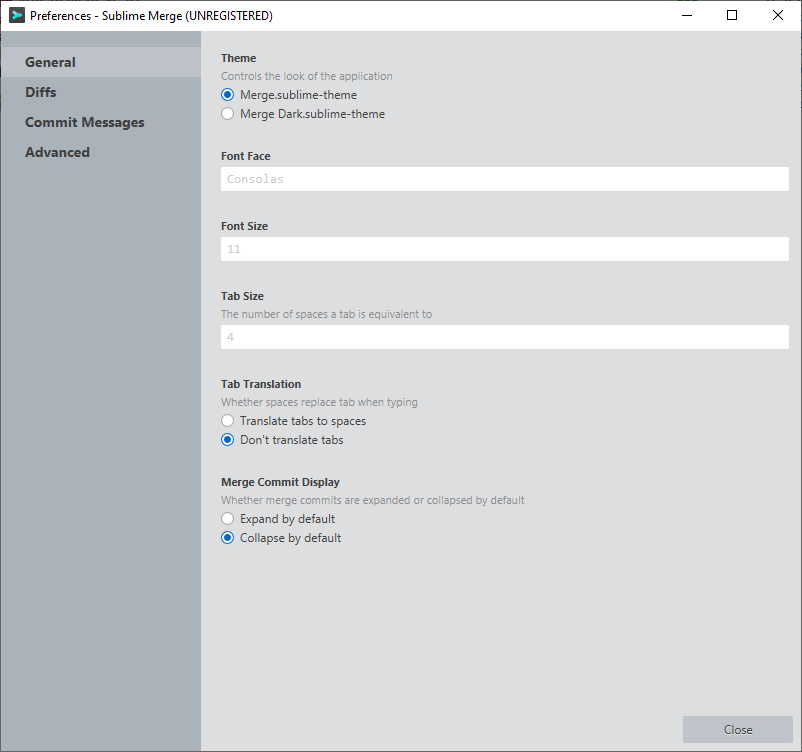Close the window using the title bar X

click(x=778, y=15)
